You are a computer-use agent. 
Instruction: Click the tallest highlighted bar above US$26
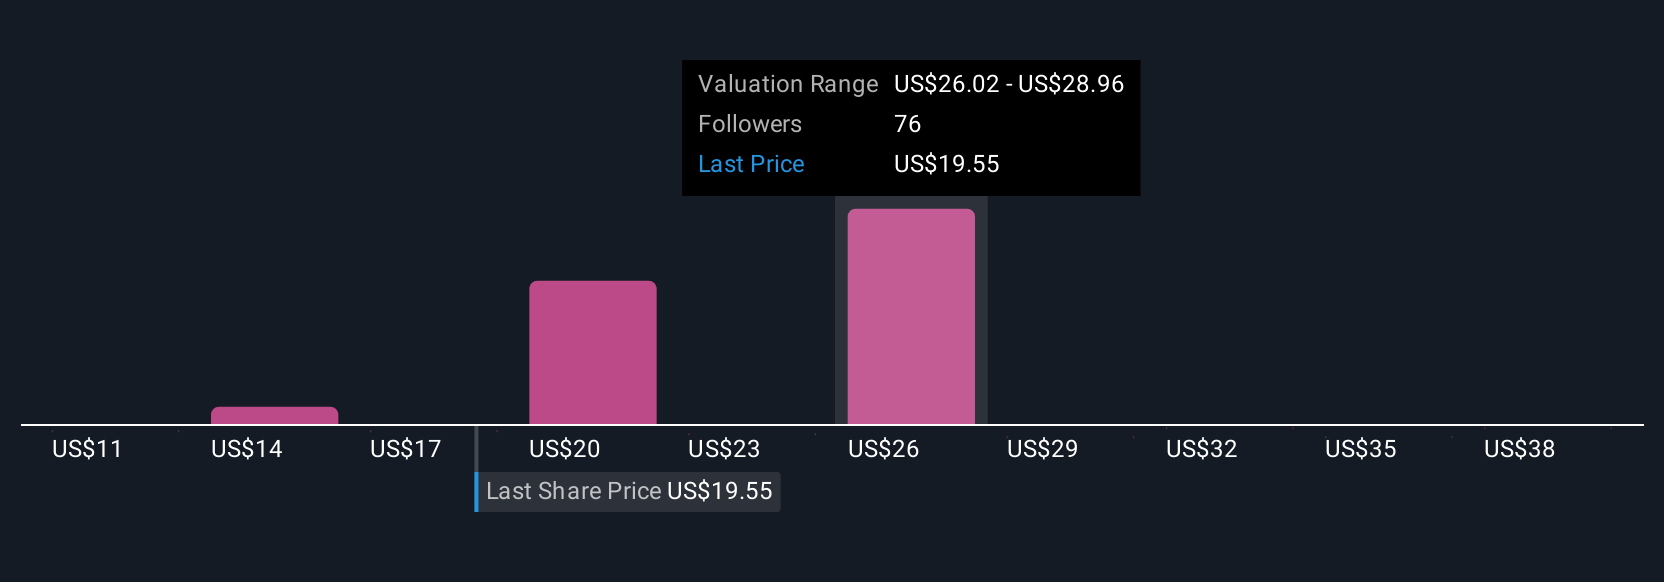click(910, 316)
